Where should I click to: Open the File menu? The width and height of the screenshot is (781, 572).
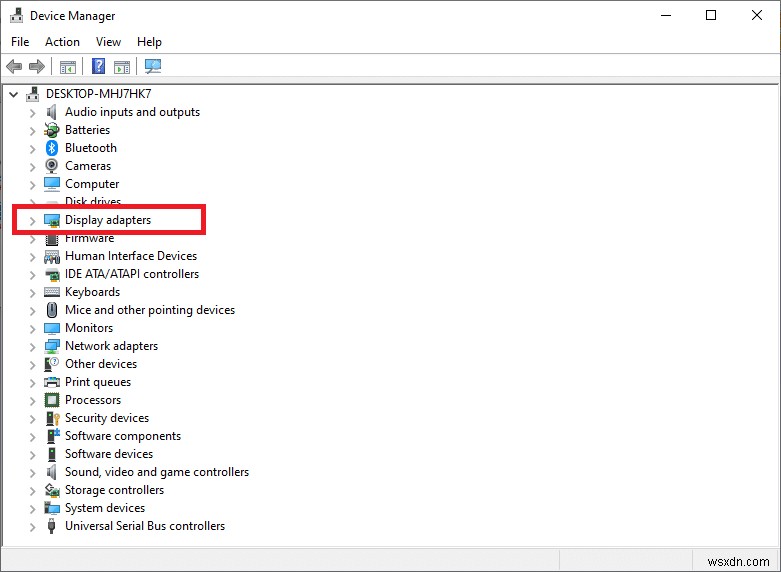(x=20, y=42)
